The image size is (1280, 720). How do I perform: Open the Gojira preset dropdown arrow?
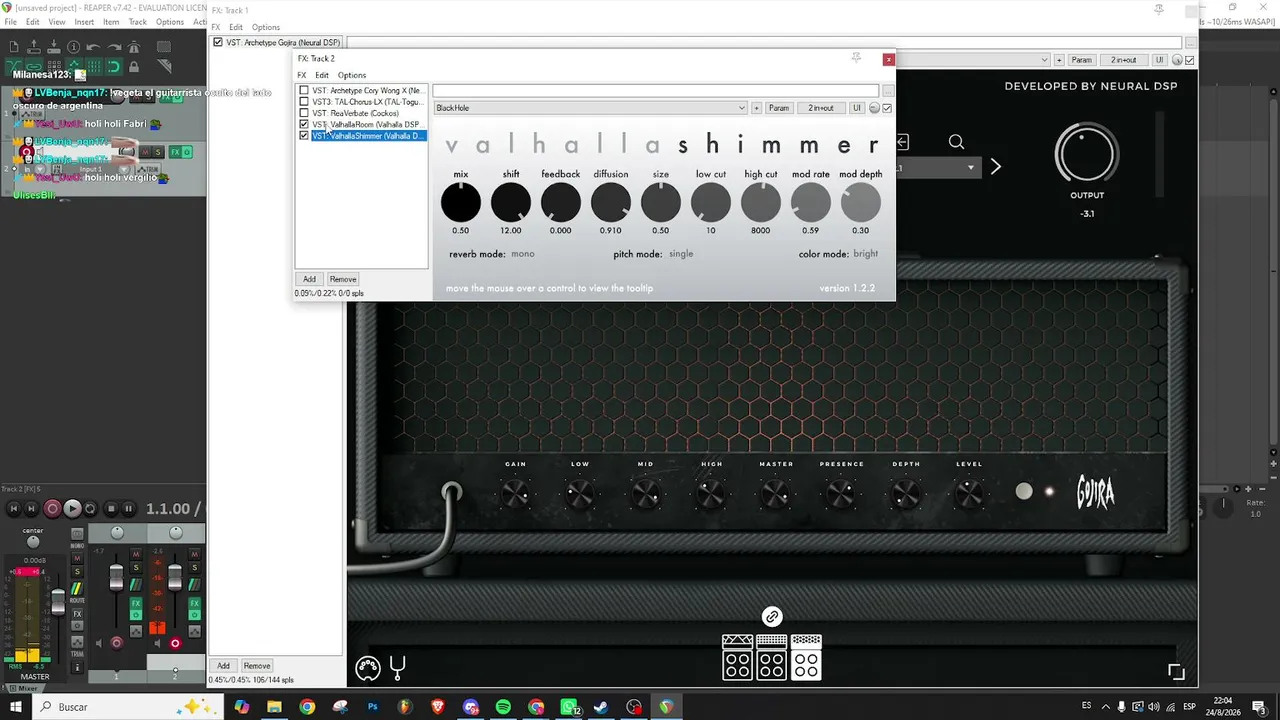tap(971, 168)
